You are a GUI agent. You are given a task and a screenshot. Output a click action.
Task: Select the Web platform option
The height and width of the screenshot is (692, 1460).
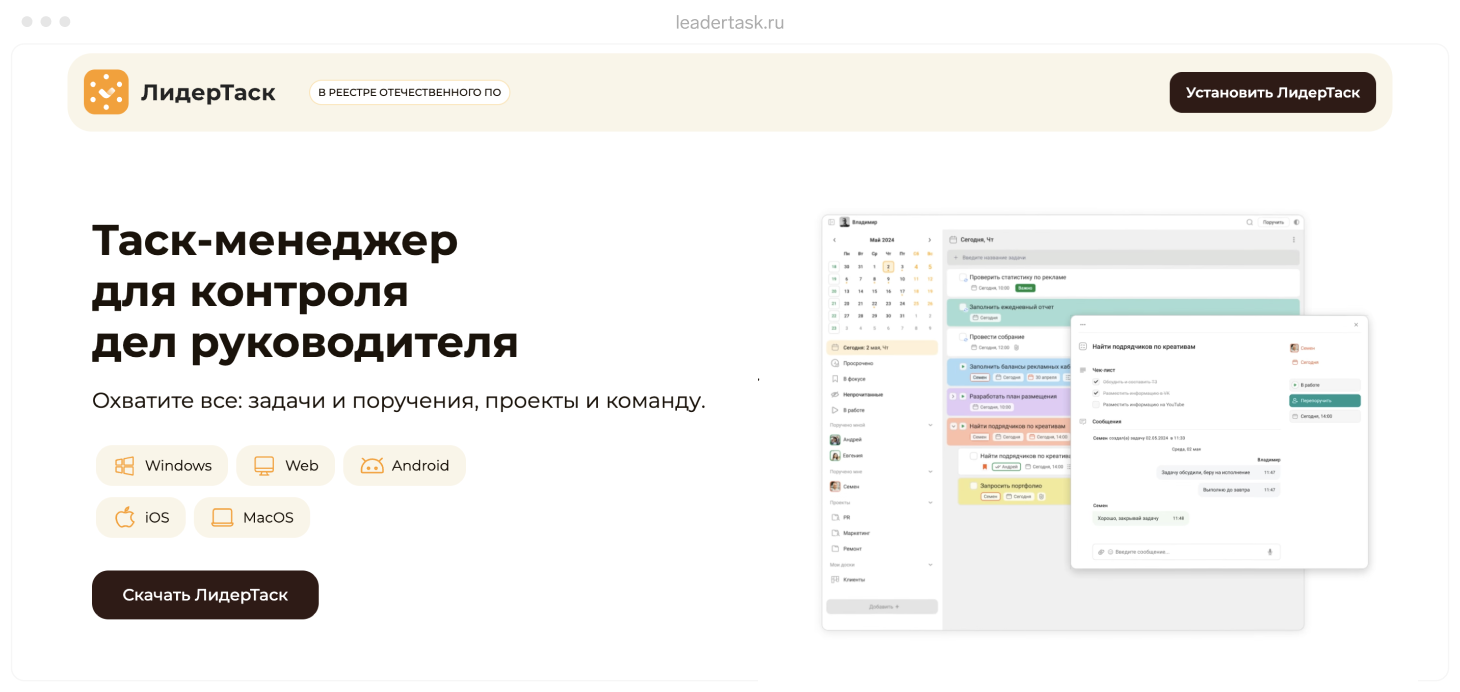pyautogui.click(x=285, y=465)
